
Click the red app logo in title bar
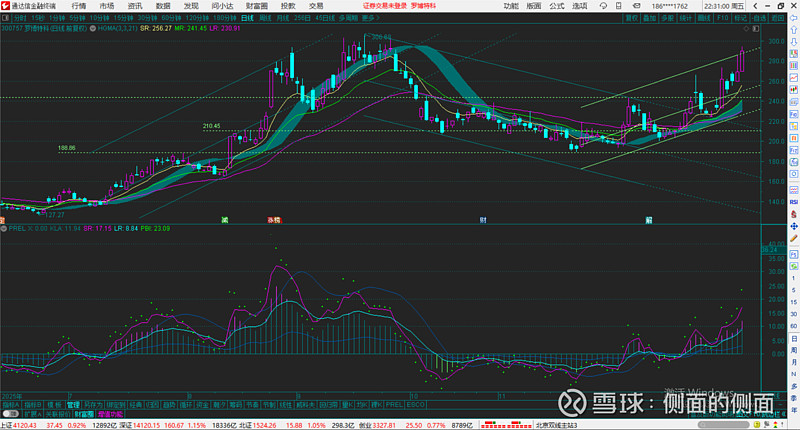[x=6, y=6]
